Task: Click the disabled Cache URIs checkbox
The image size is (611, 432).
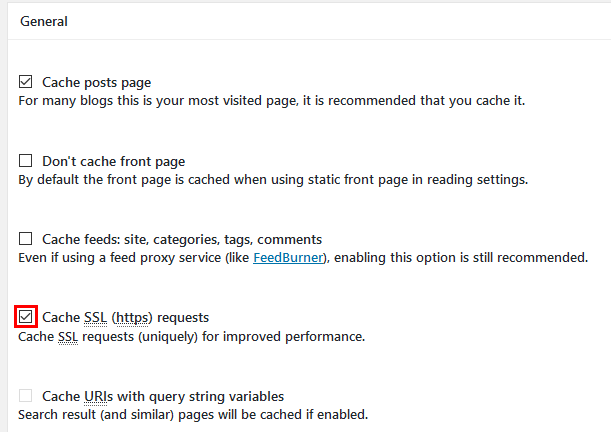Action: (27, 396)
